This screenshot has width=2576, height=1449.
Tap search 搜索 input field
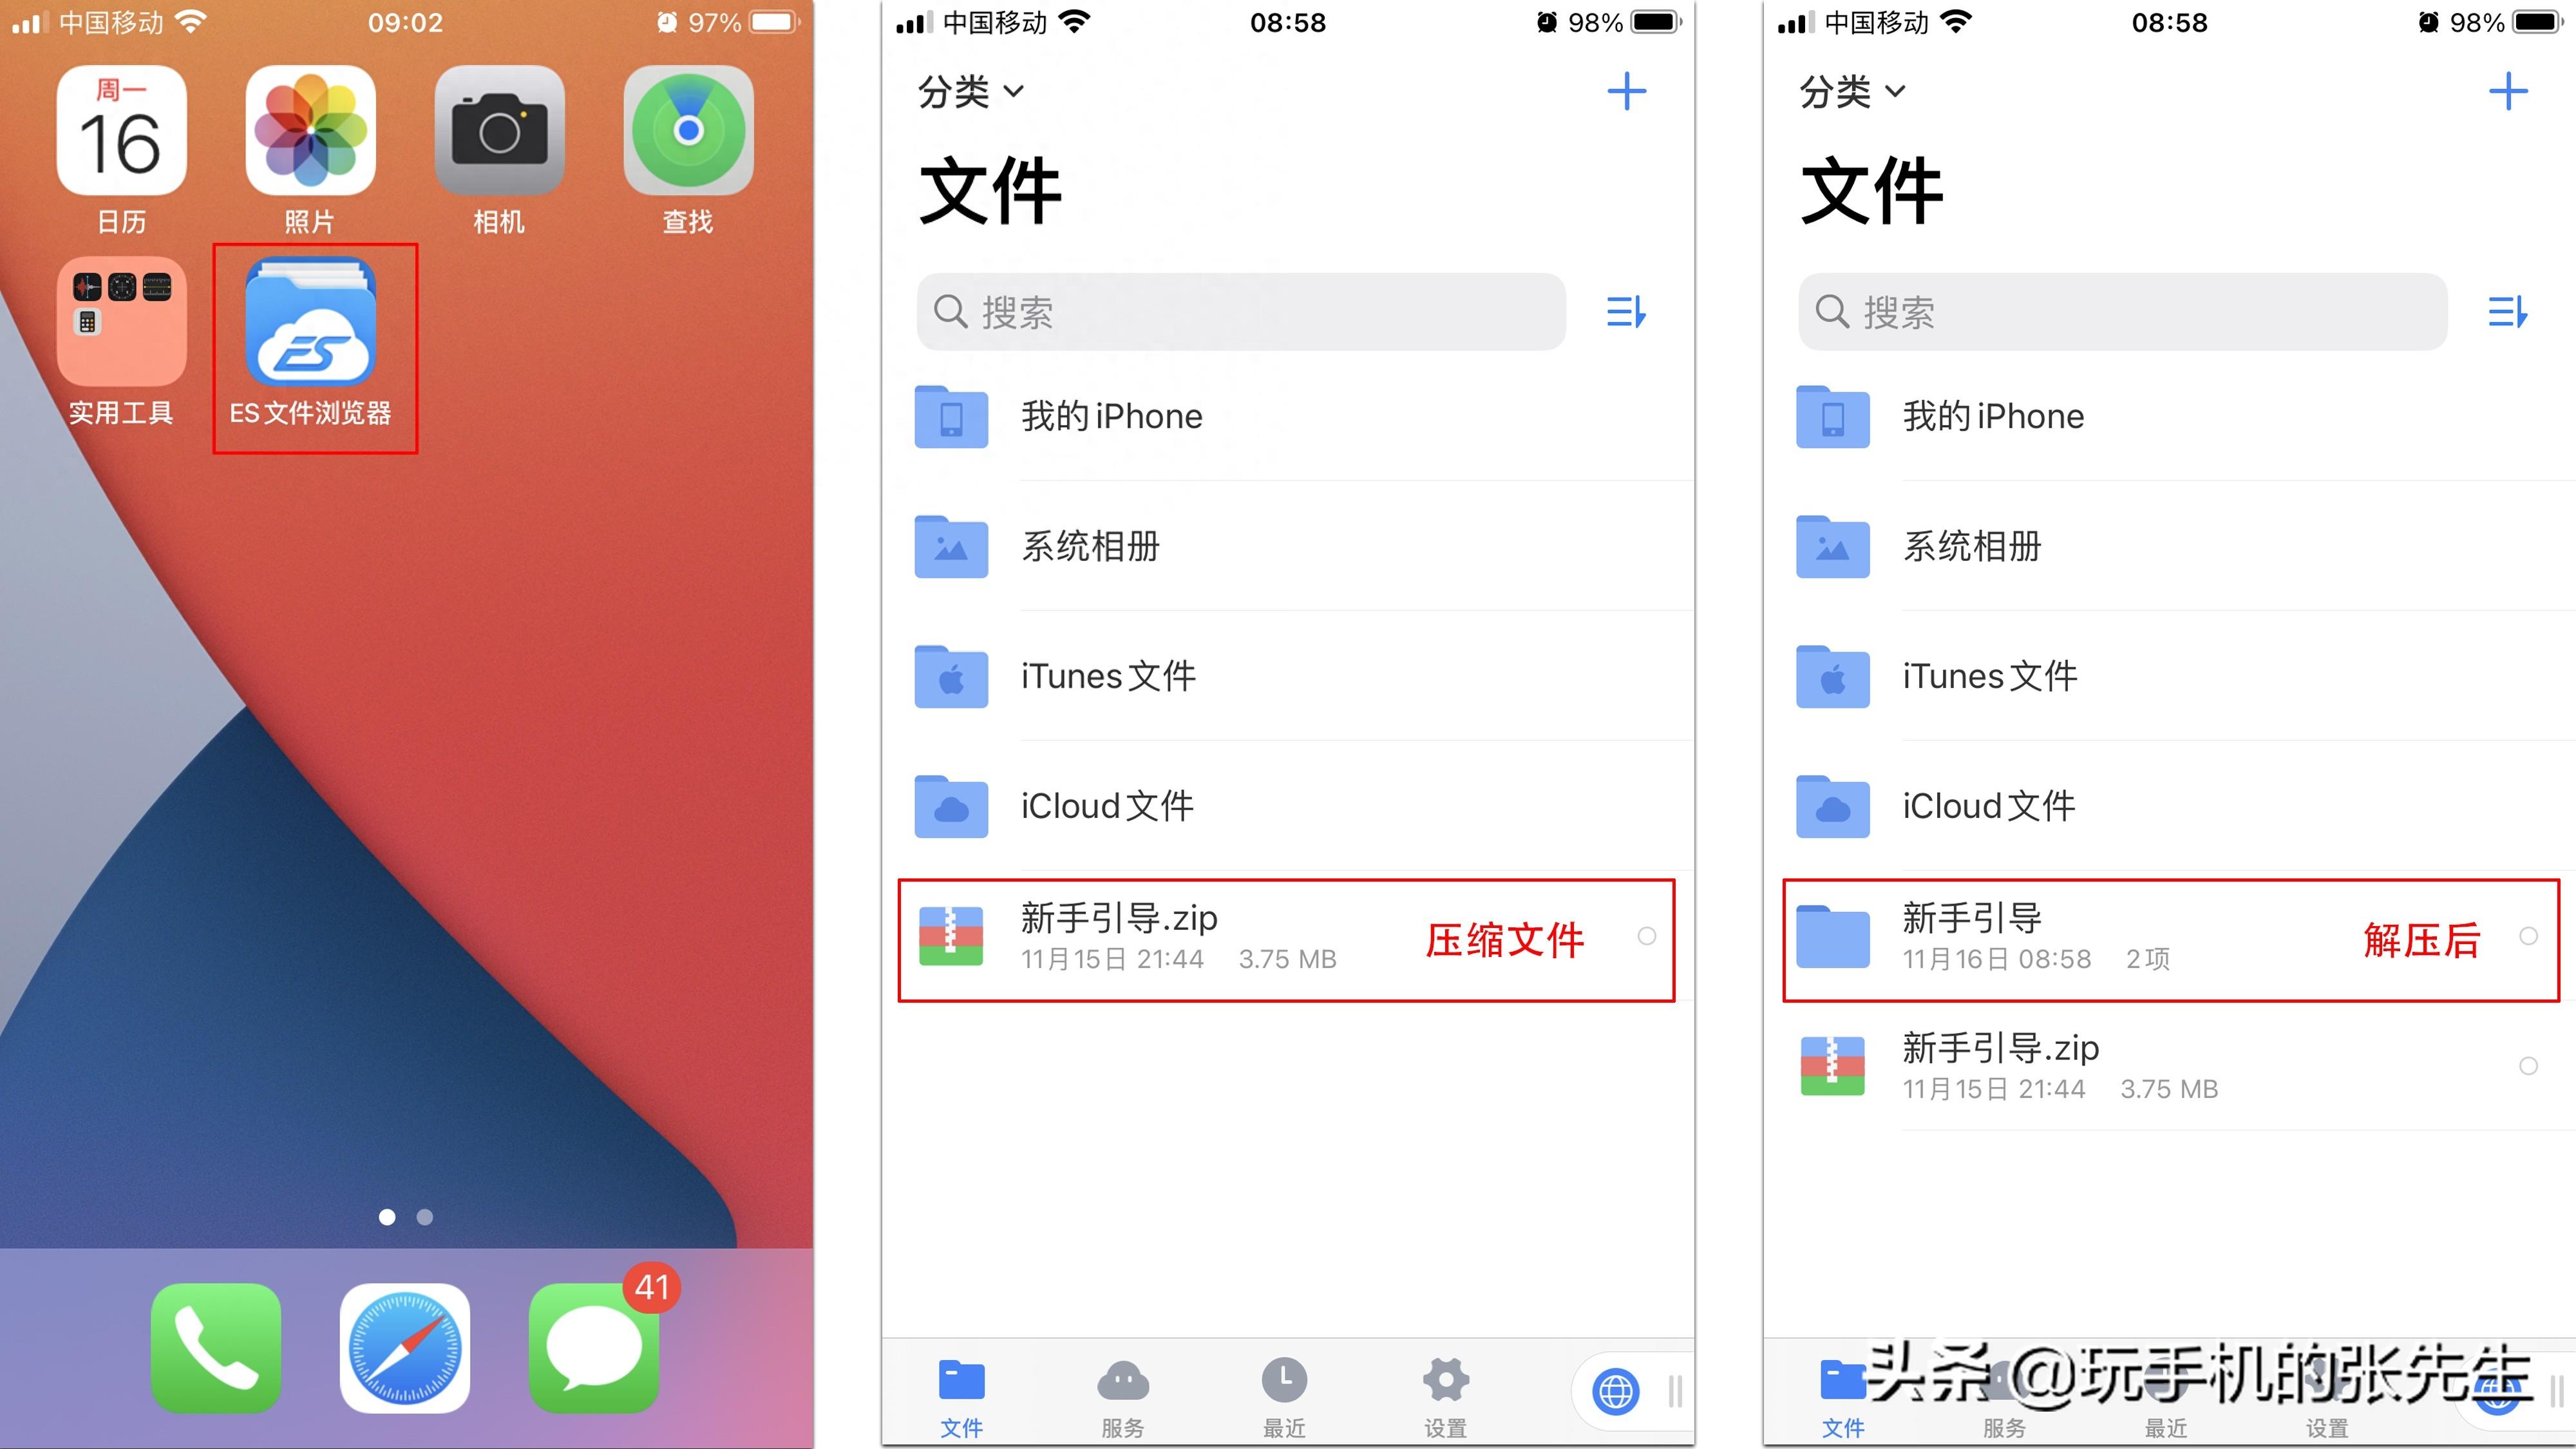(1238, 312)
